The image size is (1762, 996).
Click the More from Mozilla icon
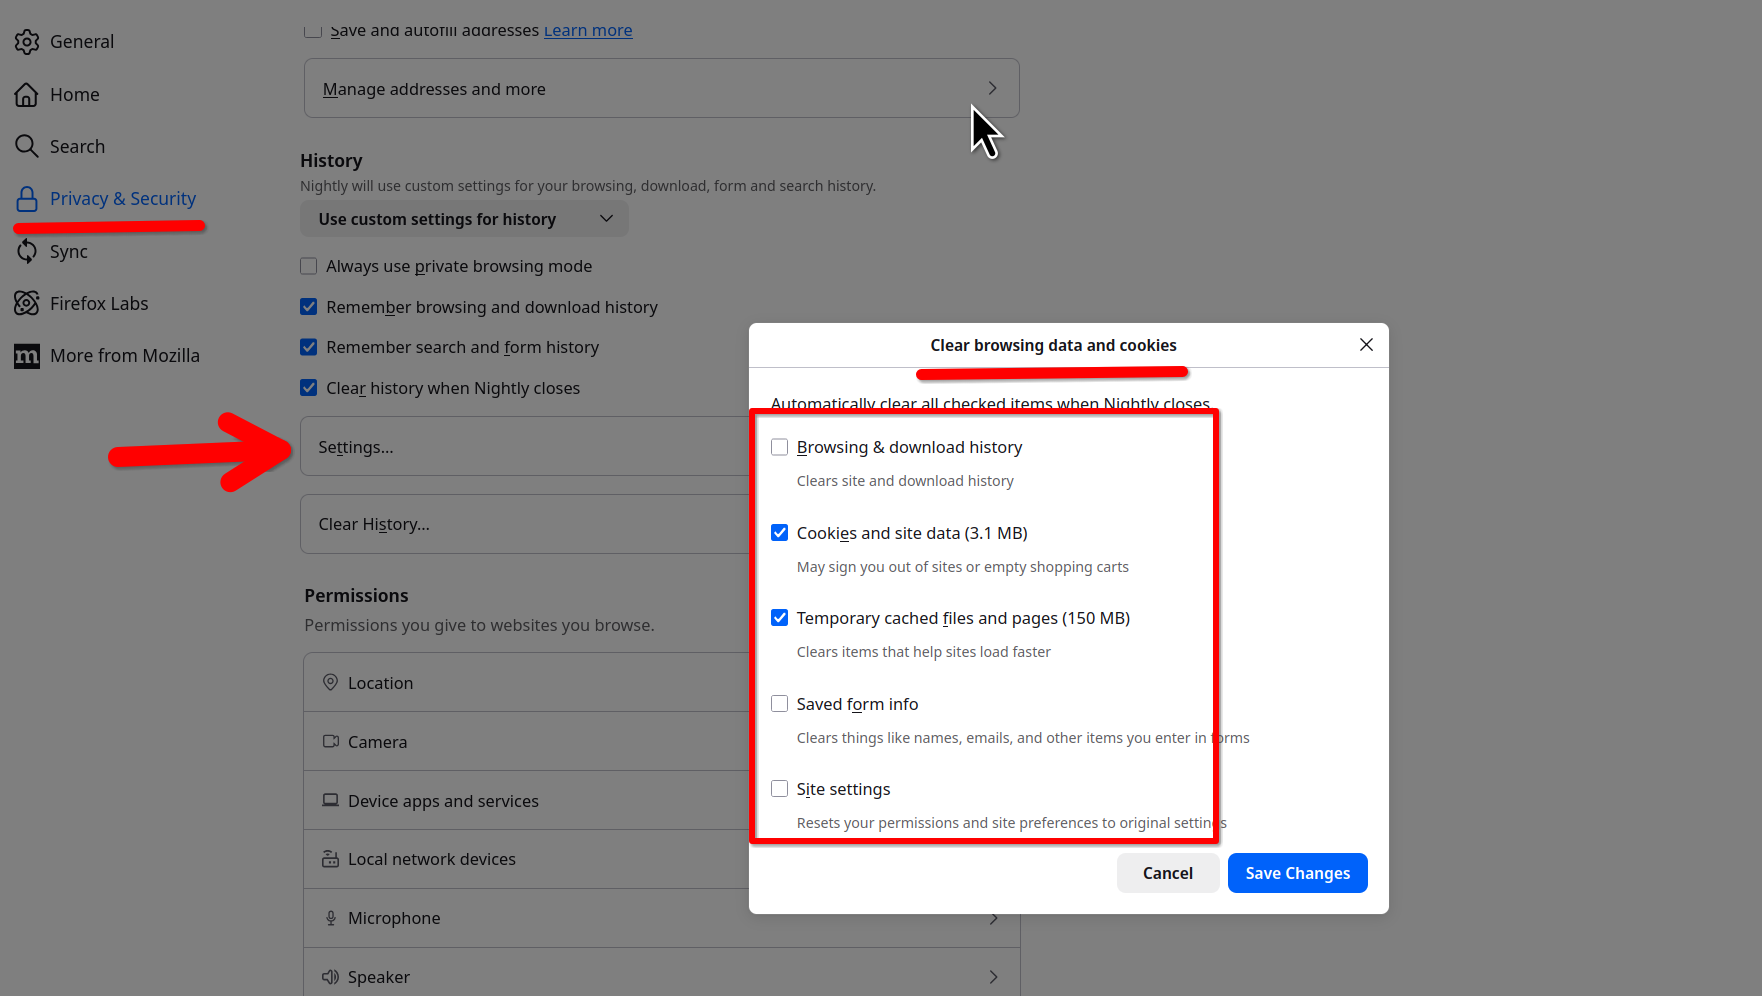[27, 356]
